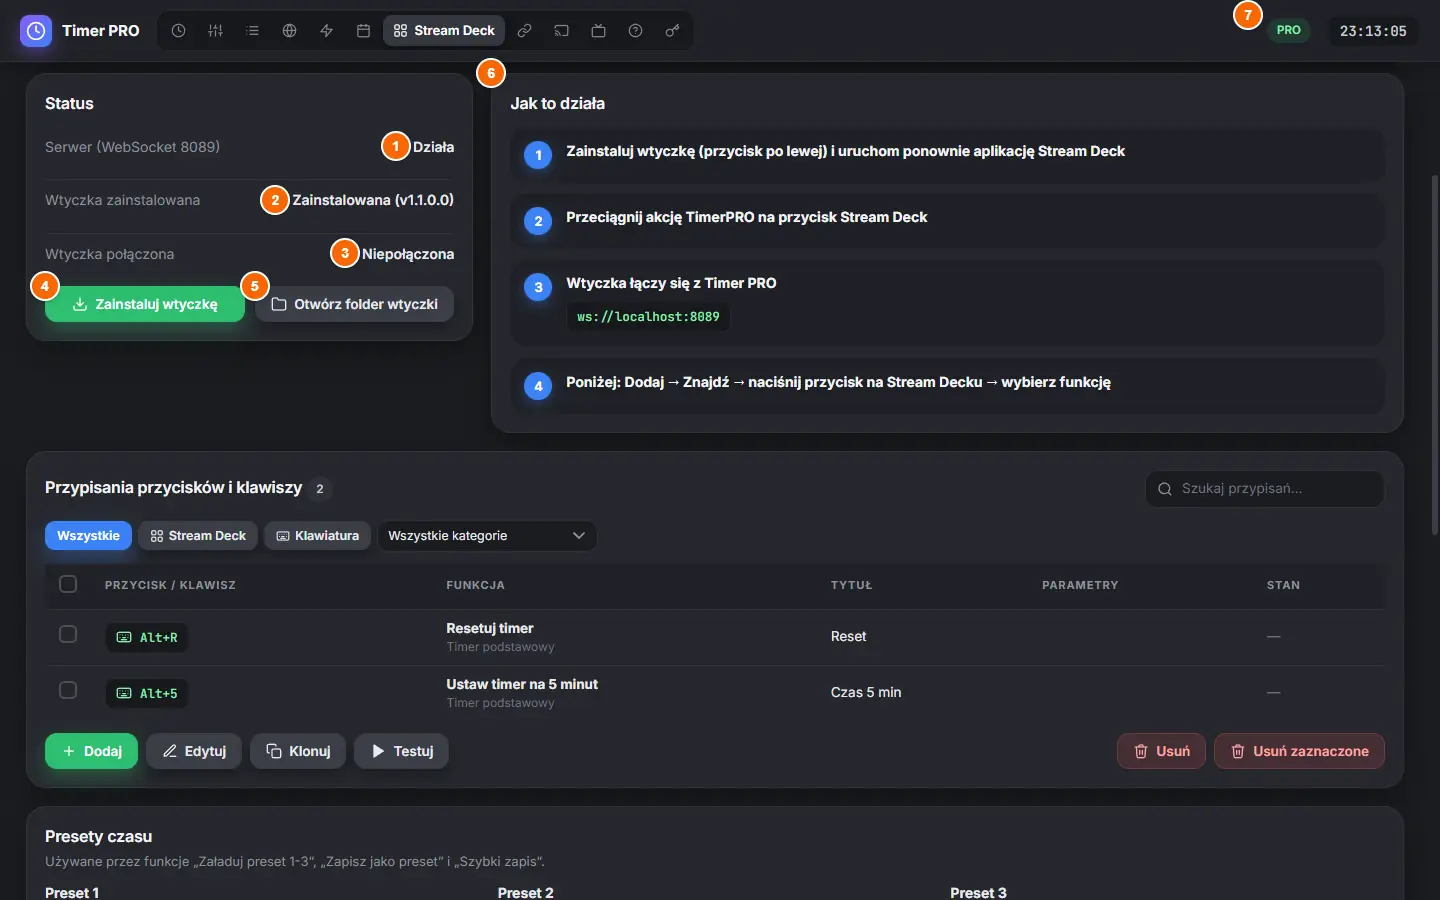Click Otwórz folder wtyczki button

(355, 304)
